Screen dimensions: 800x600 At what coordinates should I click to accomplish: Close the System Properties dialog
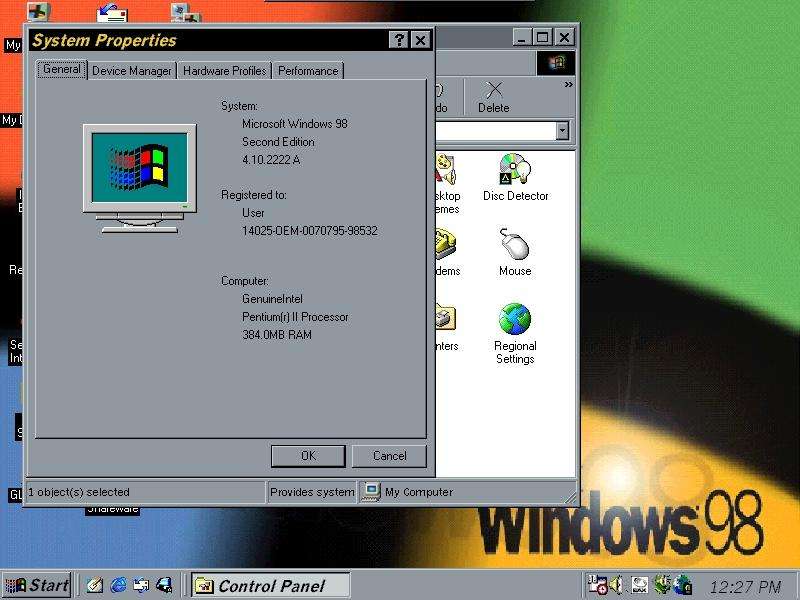pyautogui.click(x=420, y=40)
